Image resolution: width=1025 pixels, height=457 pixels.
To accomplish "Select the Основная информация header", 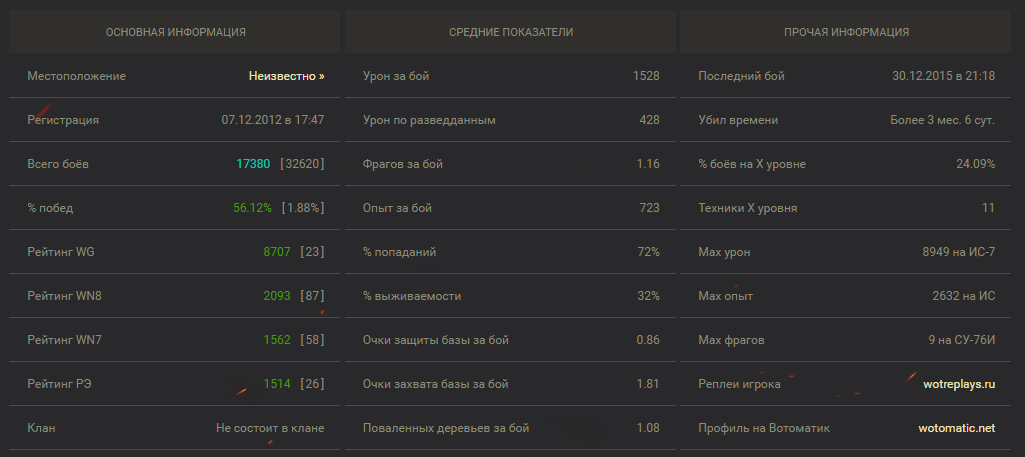I will (175, 32).
